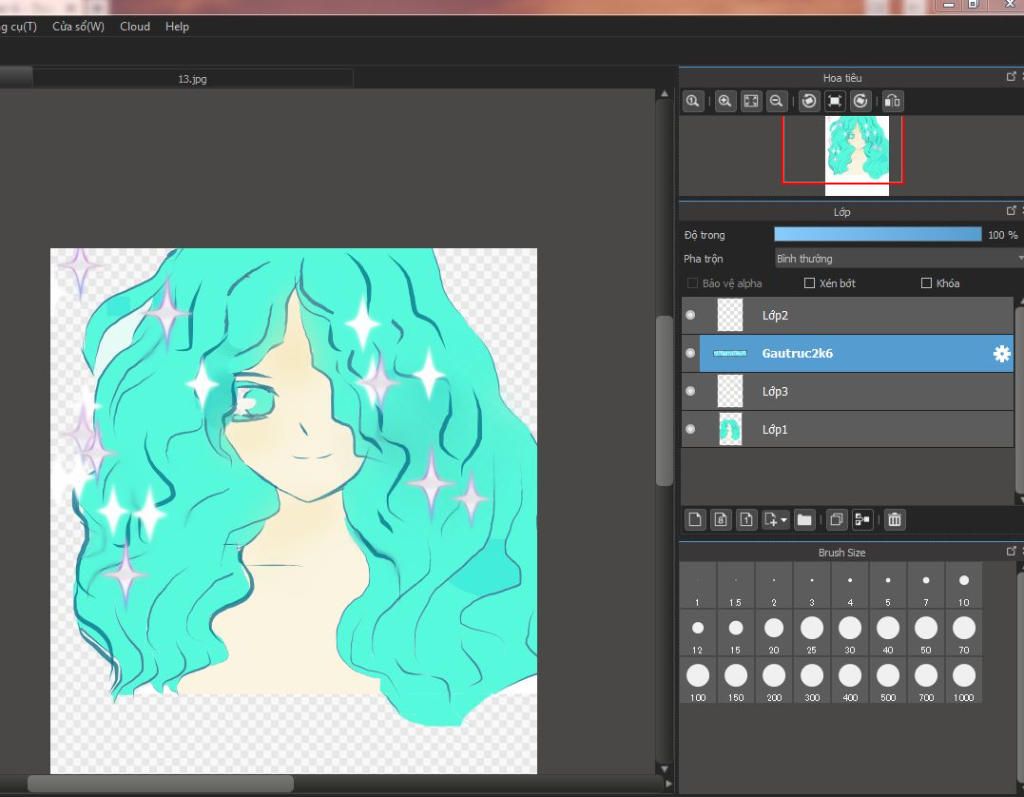Click the Lớp2 layer thumbnail
Viewport: 1024px width, 797px height.
pos(730,315)
